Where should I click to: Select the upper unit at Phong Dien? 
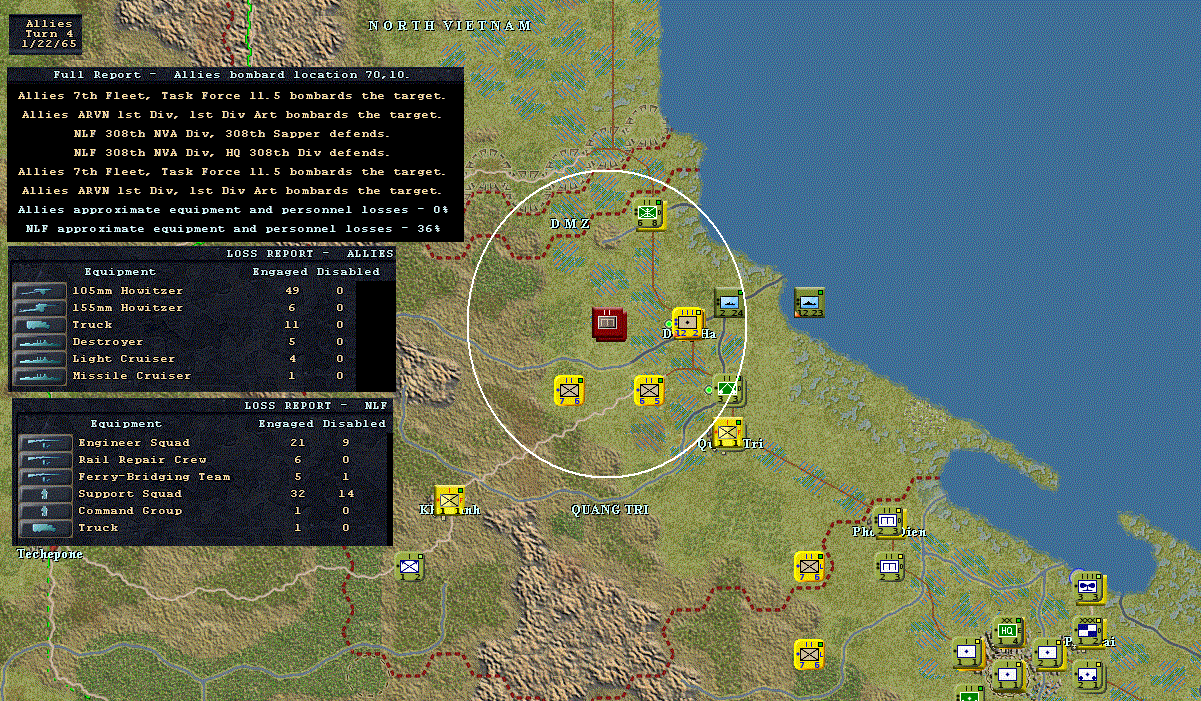pos(889,522)
